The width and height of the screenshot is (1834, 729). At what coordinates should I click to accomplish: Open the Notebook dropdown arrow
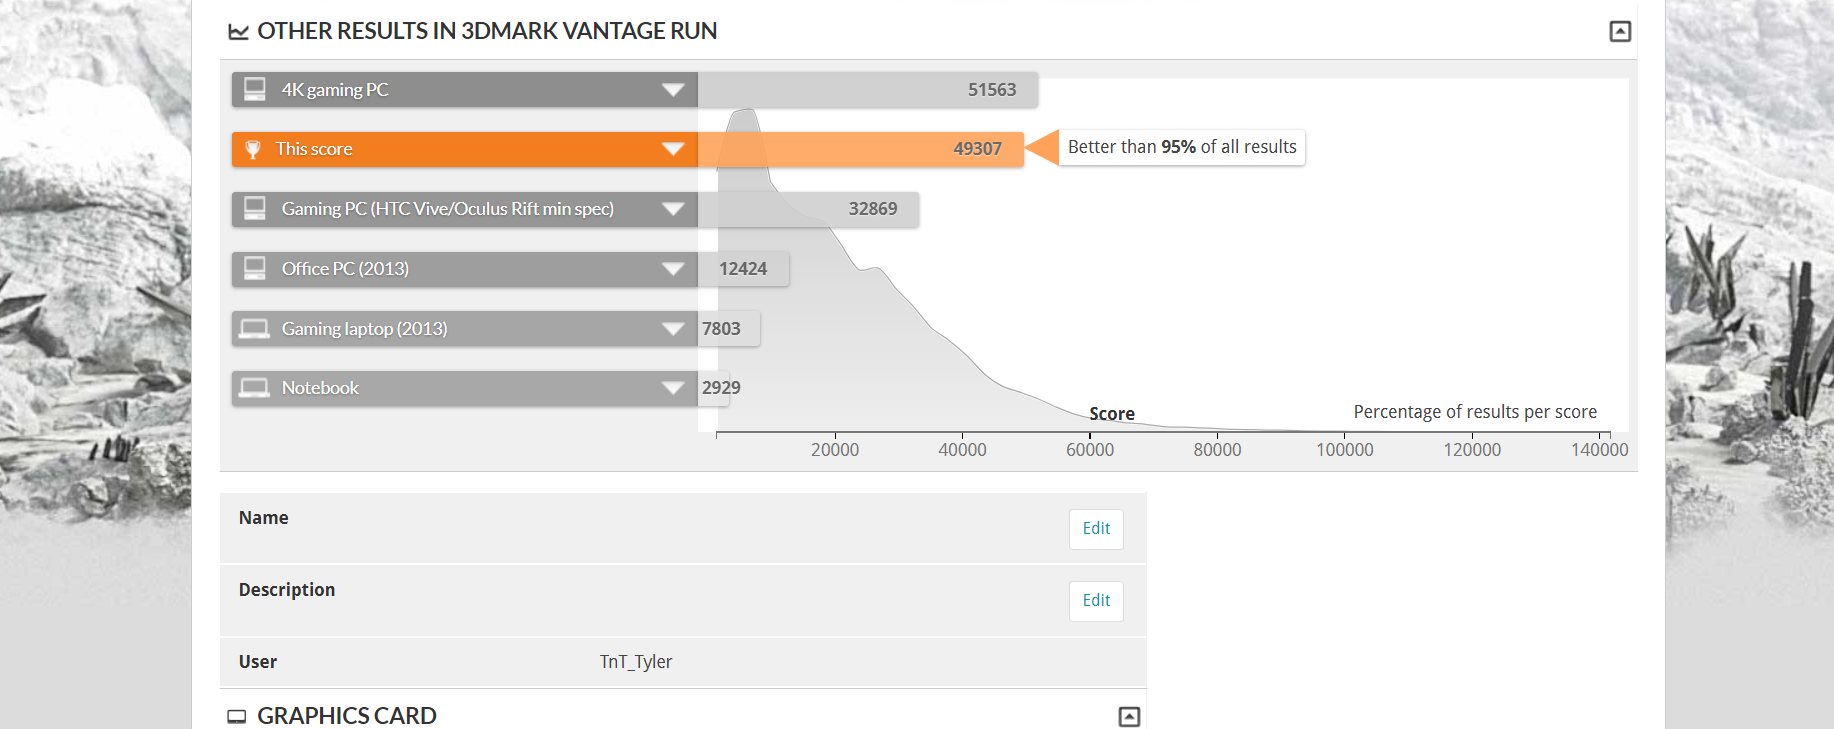673,388
